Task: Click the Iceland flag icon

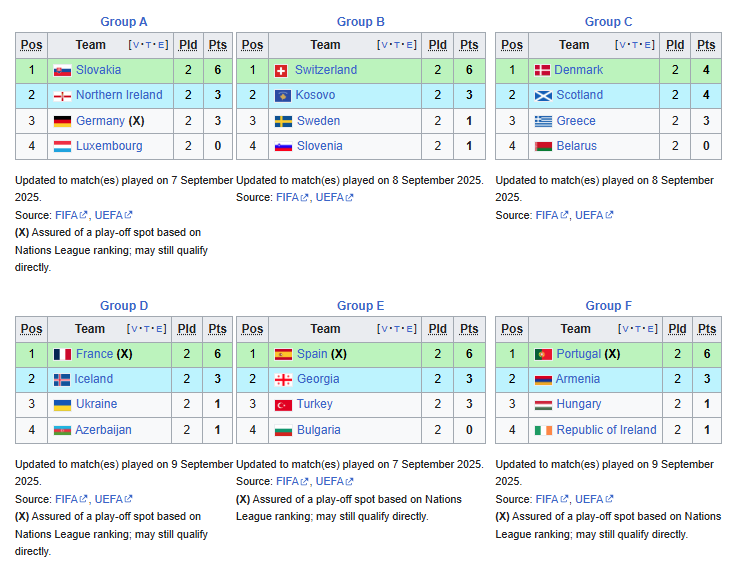Action: point(62,380)
